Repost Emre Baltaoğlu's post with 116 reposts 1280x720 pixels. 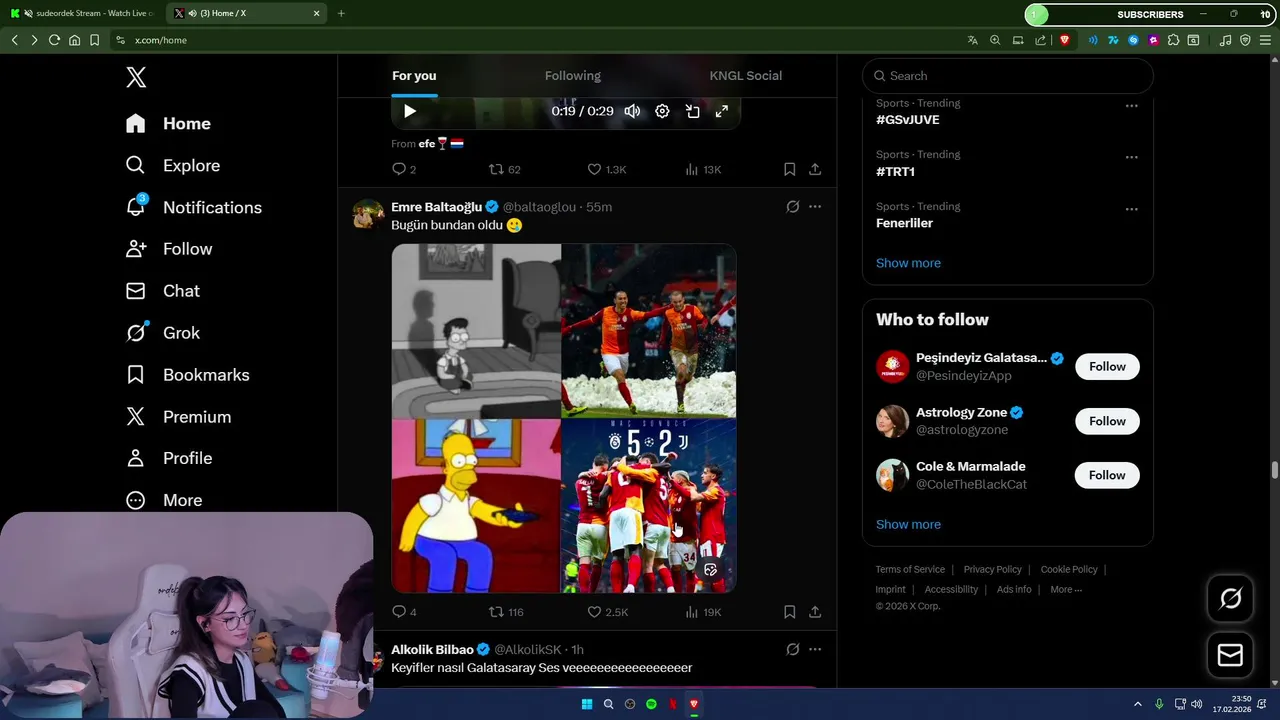506,612
